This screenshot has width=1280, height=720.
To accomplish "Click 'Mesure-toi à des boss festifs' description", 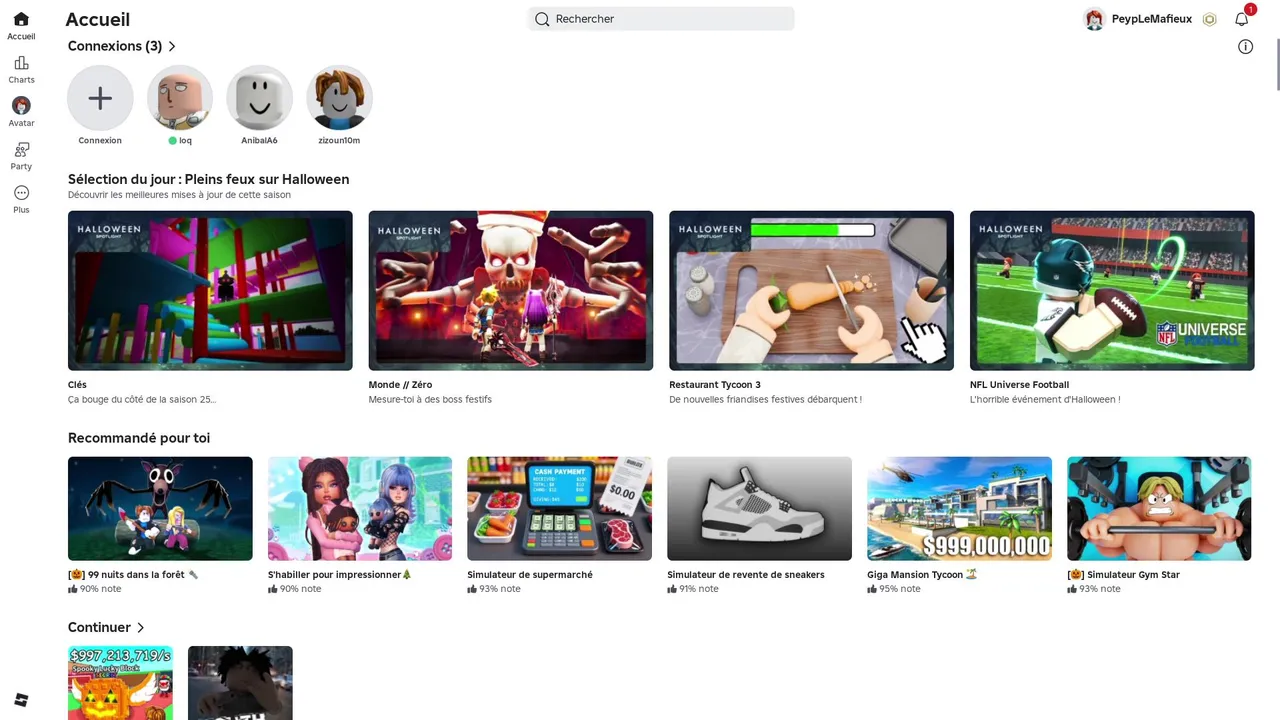I will (x=430, y=399).
